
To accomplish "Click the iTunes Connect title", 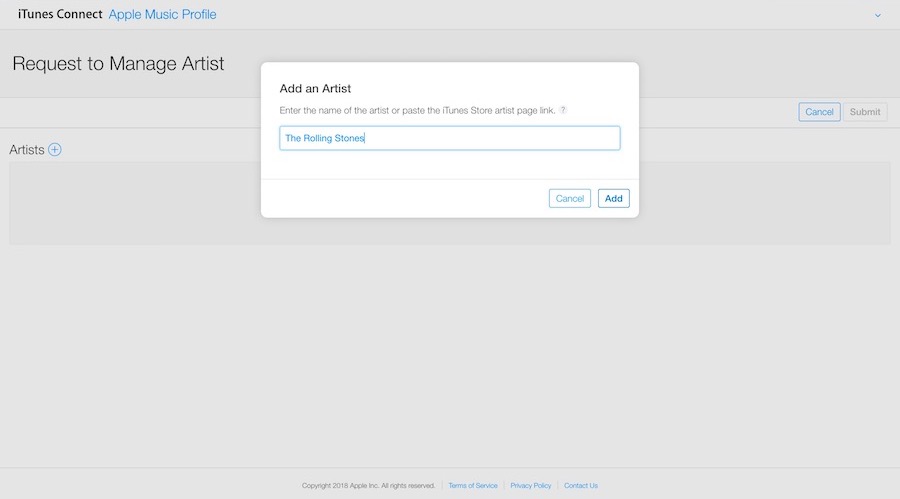I will (60, 14).
